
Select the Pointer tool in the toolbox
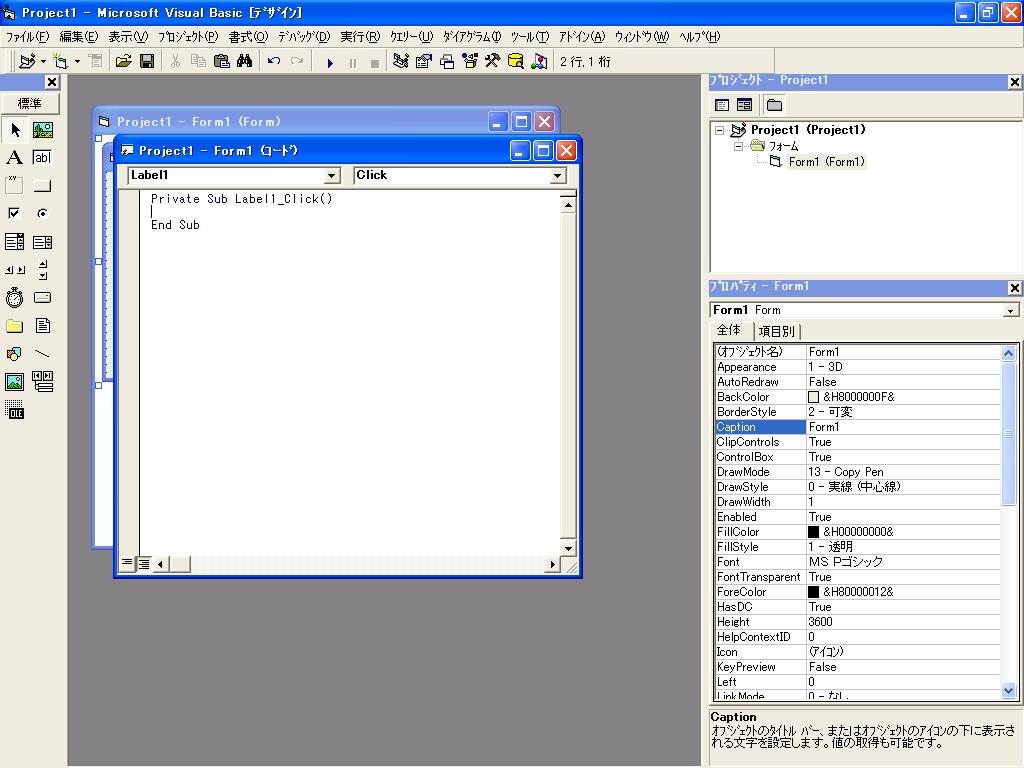pyautogui.click(x=14, y=130)
